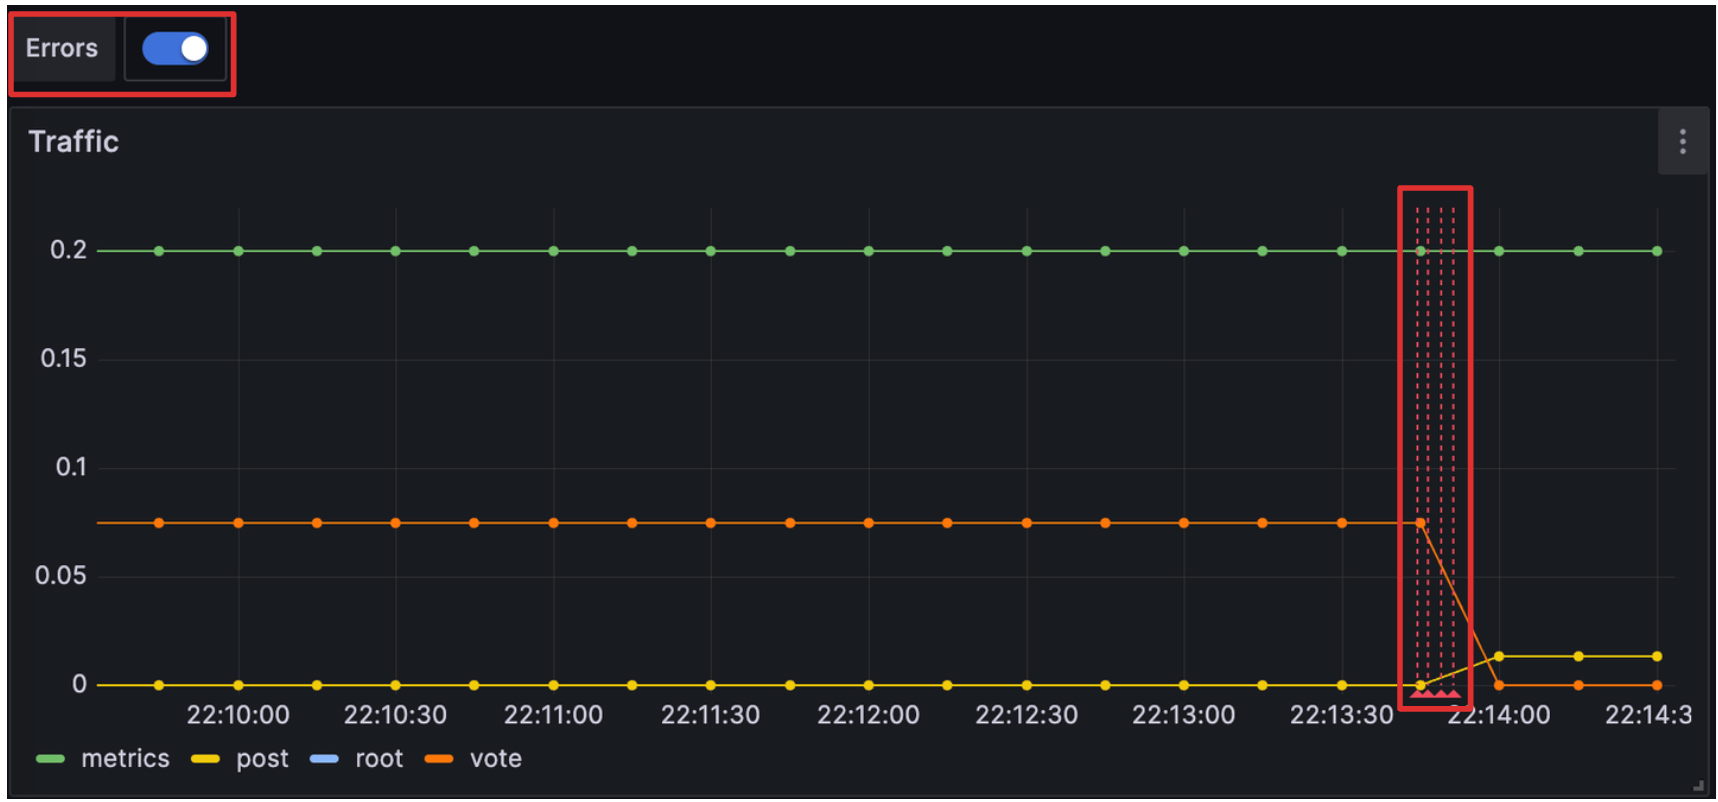Click the yellow post point at 22:14:00
Screen dimensions: 1718x802
tap(1498, 656)
